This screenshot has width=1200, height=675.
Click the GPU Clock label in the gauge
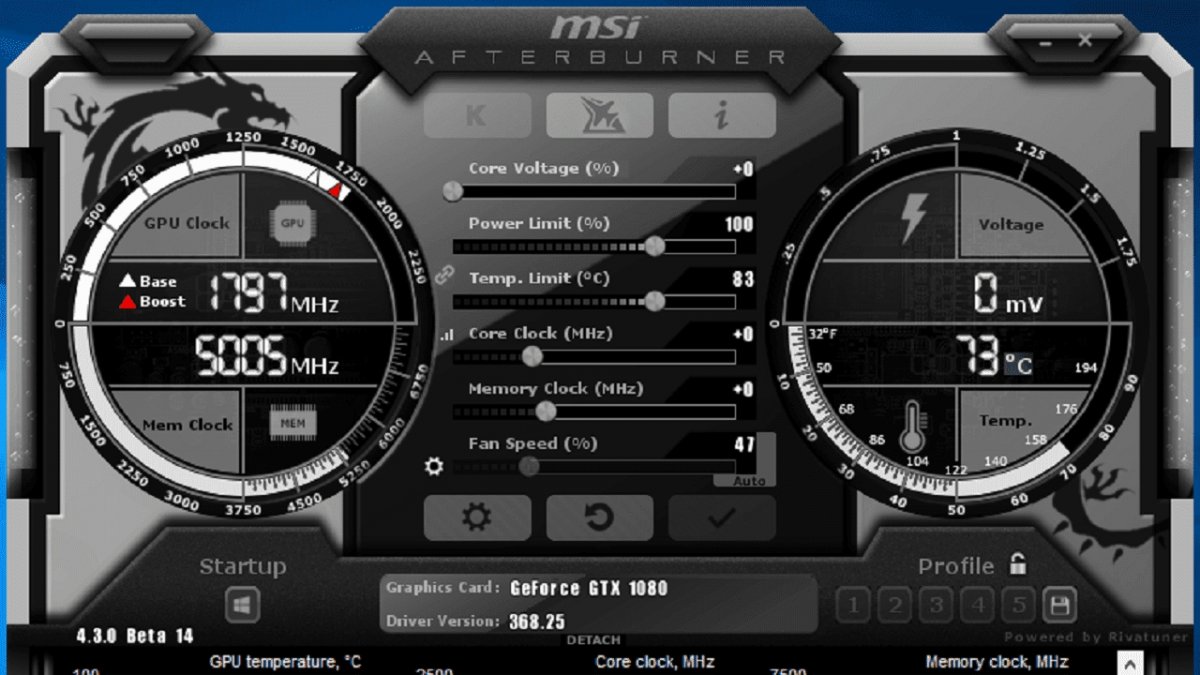(x=186, y=224)
